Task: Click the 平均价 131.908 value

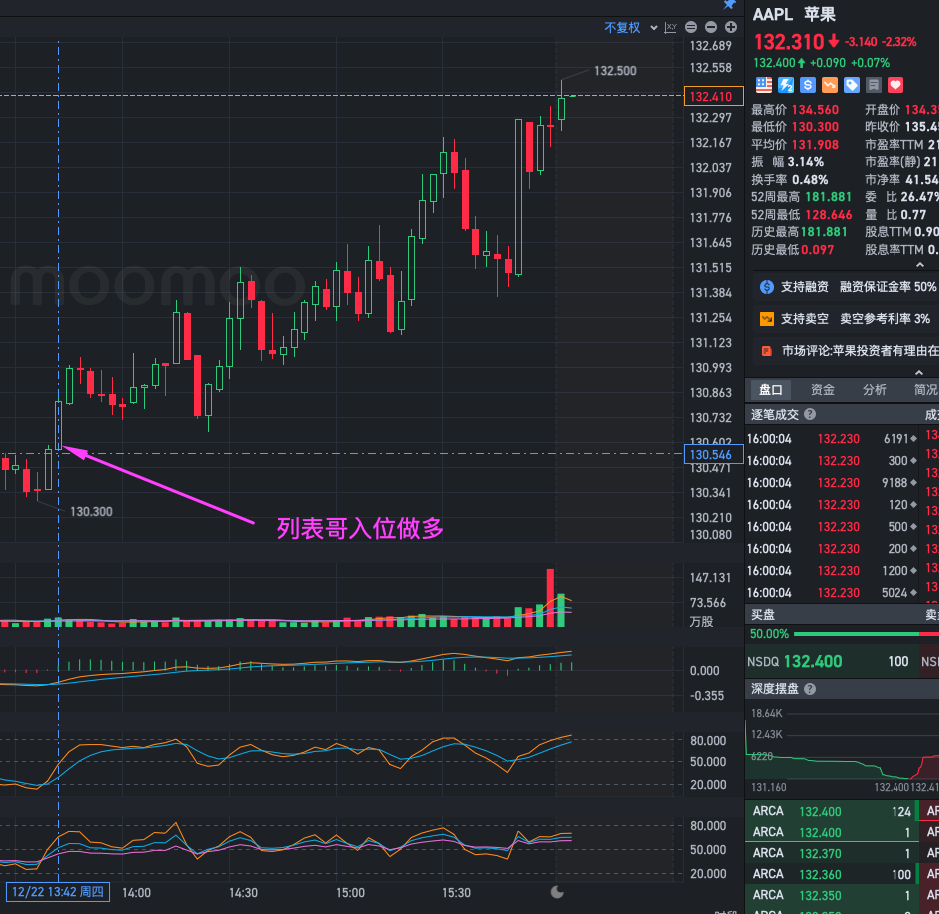Action: (x=815, y=145)
